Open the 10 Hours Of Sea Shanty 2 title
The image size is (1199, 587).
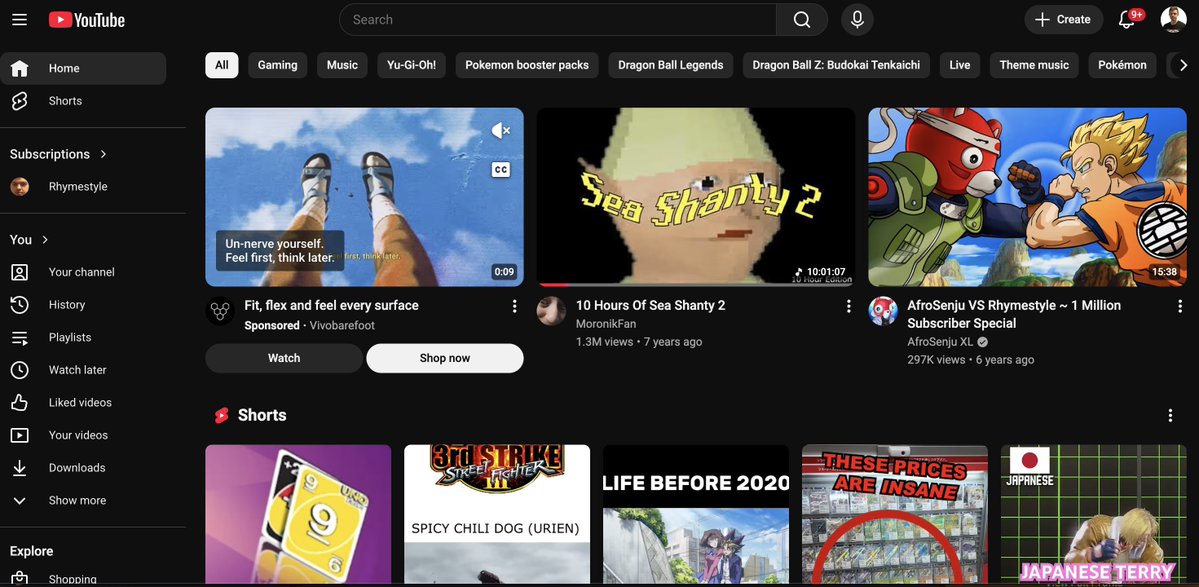coord(651,306)
